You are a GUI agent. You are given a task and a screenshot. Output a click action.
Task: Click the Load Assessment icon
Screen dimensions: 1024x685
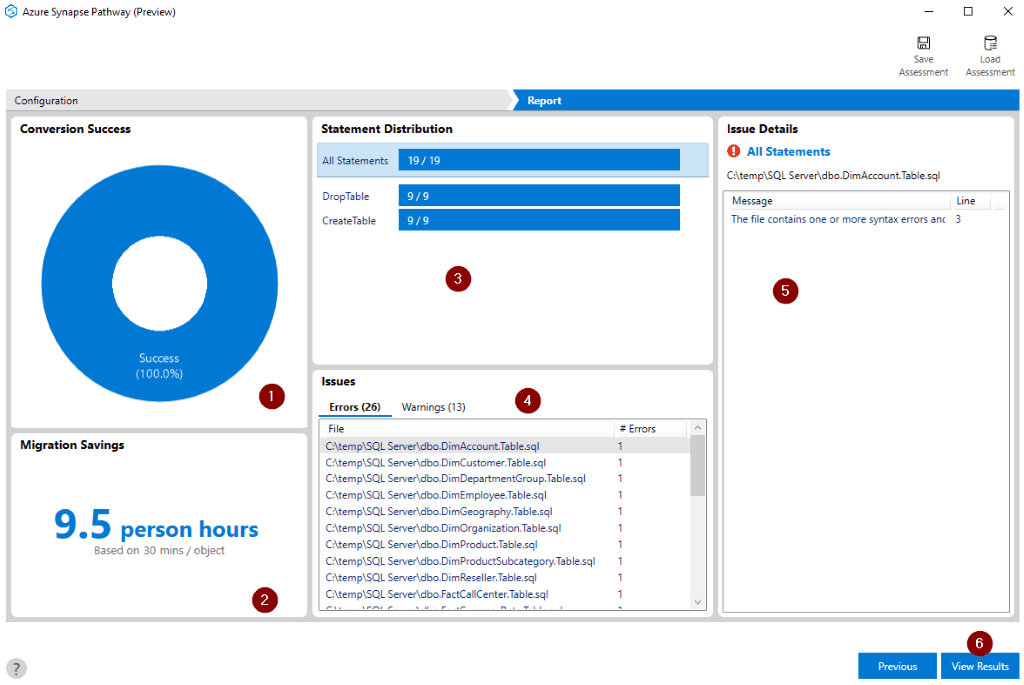990,43
